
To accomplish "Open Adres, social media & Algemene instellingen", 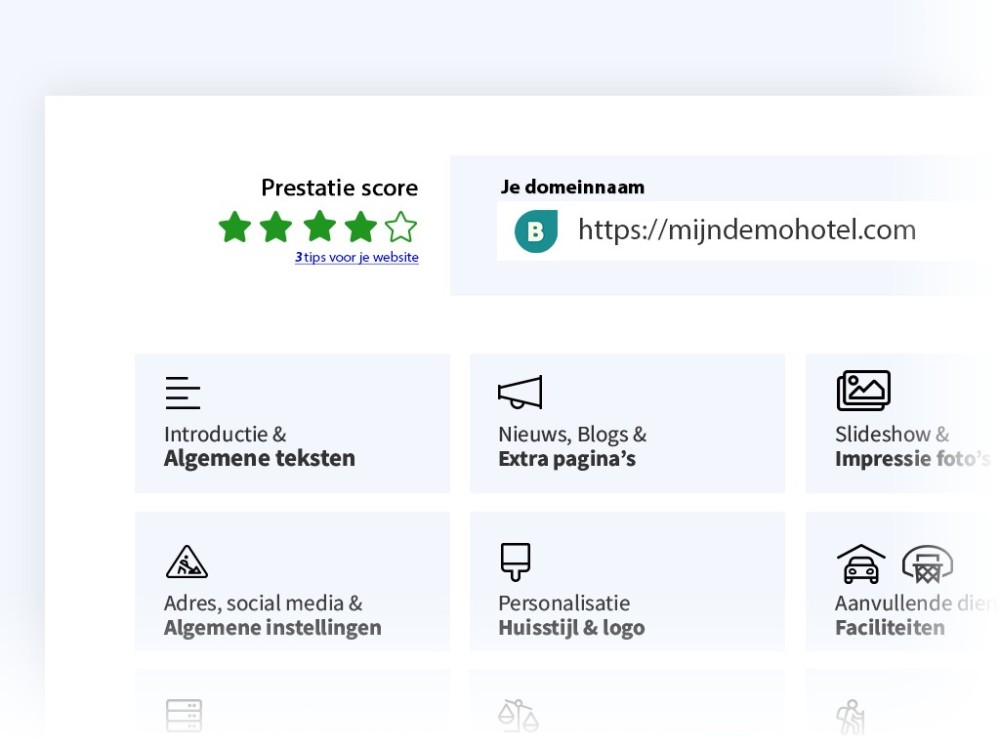I will coord(292,580).
